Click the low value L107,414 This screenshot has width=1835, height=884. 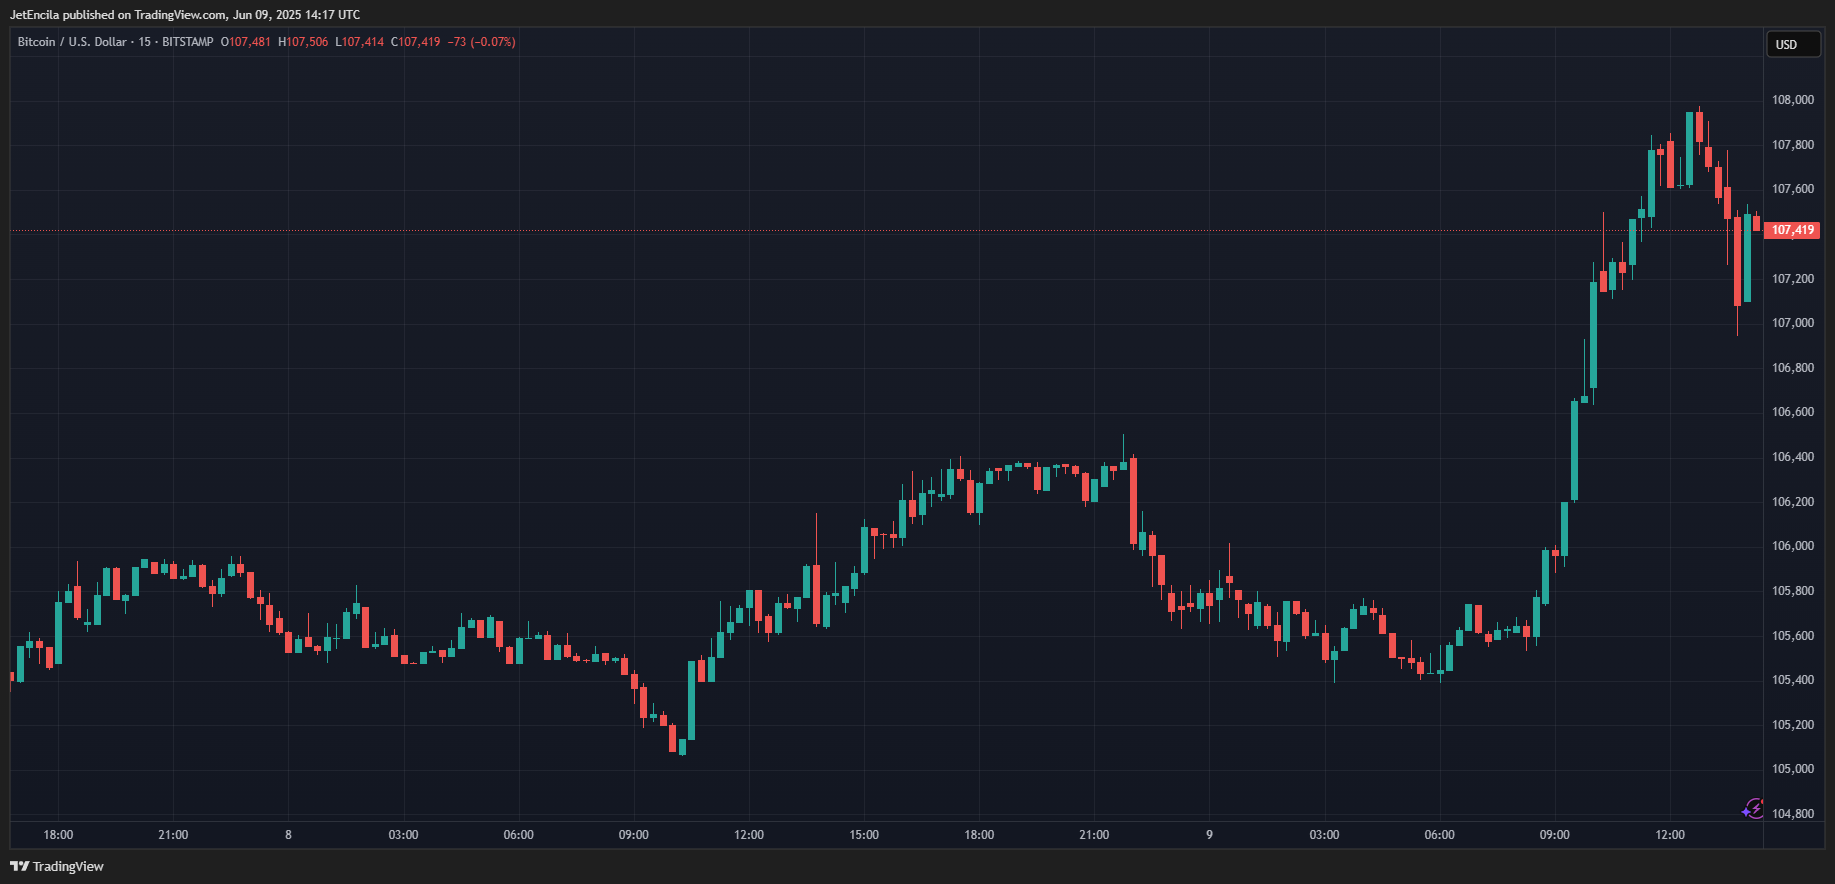pyautogui.click(x=360, y=42)
